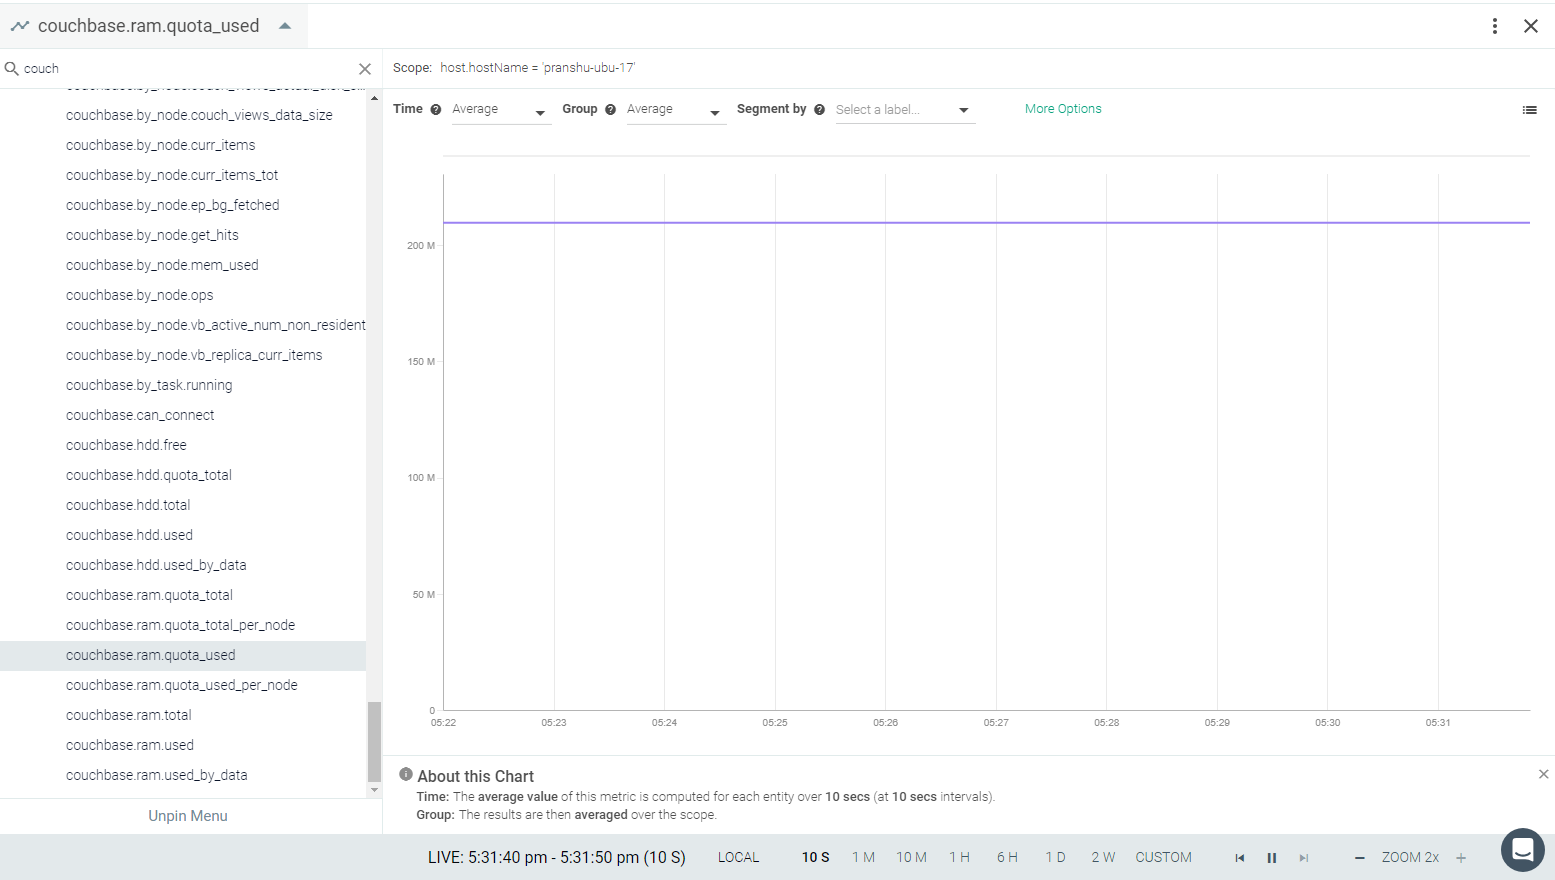This screenshot has width=1555, height=880.
Task: Select the 10 S time range
Action: pos(816,858)
